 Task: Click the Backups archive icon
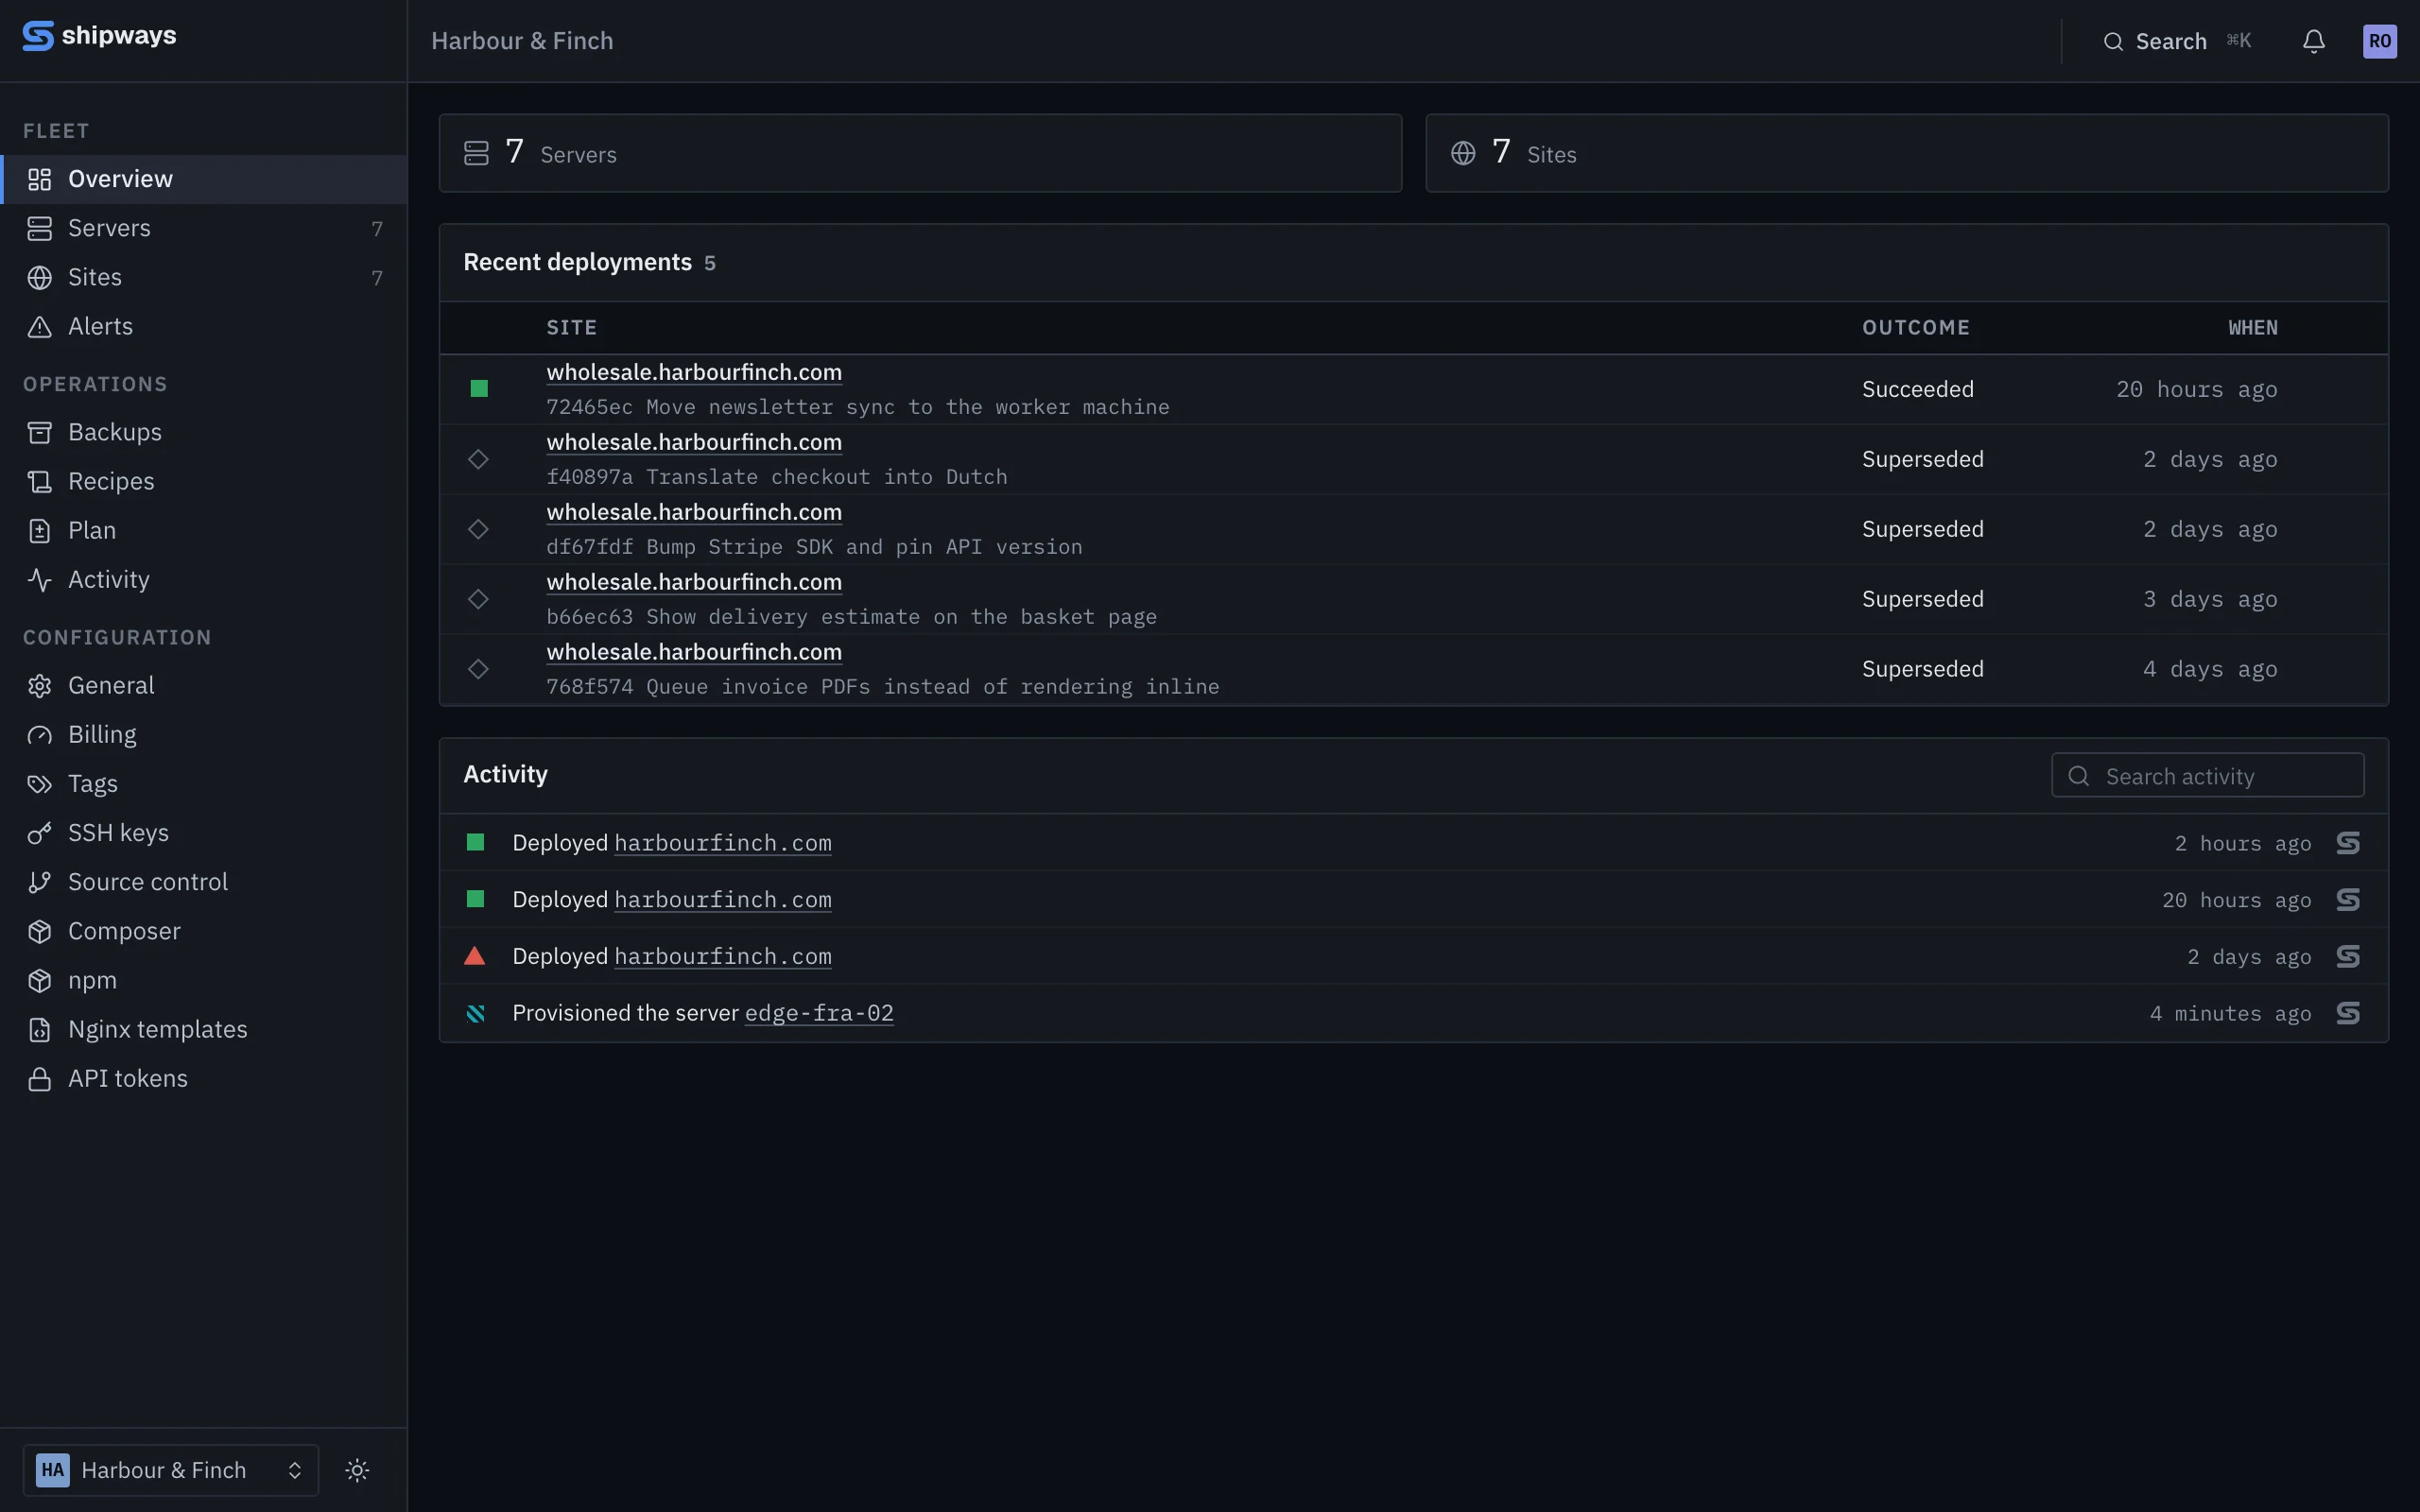click(40, 432)
